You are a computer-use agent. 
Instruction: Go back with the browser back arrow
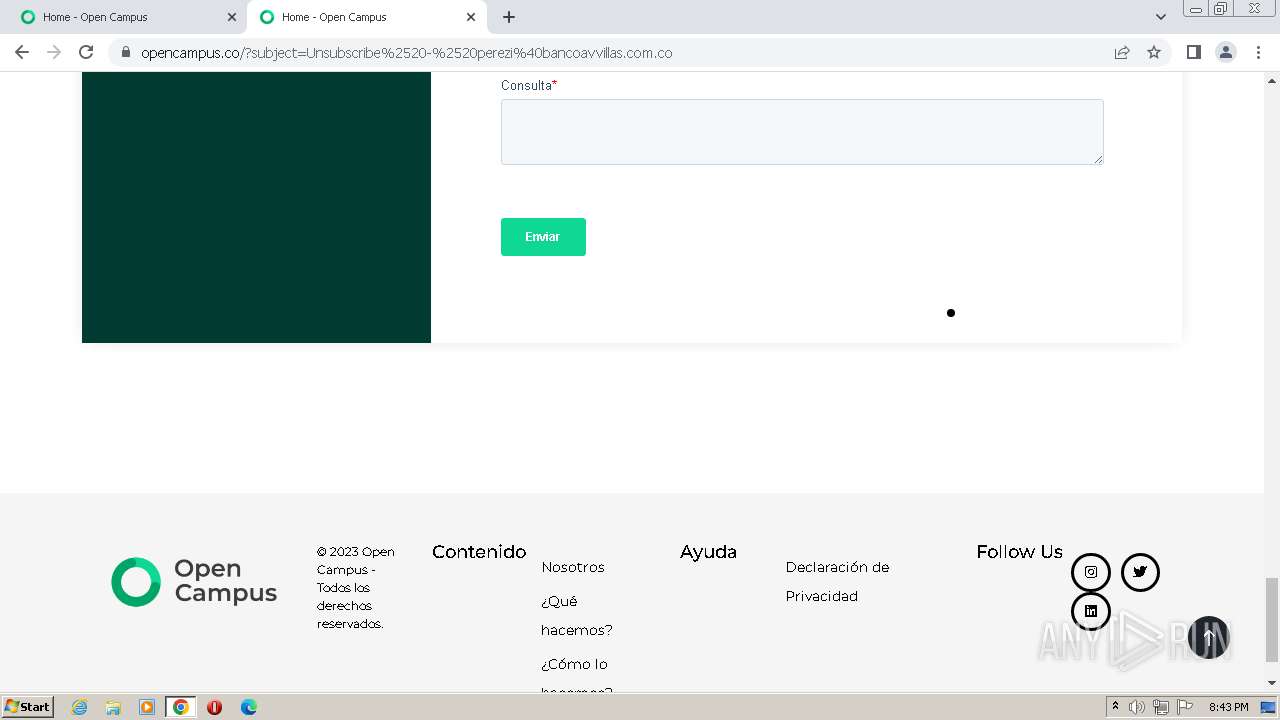click(22, 52)
